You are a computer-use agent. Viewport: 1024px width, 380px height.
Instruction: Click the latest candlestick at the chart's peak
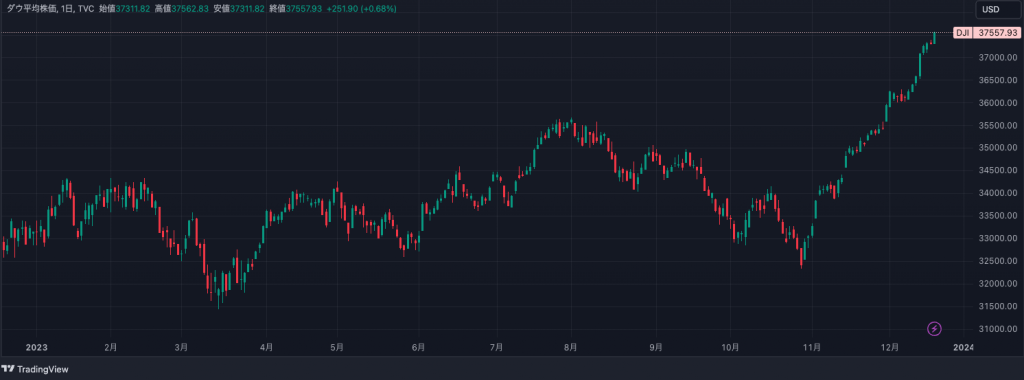point(935,38)
